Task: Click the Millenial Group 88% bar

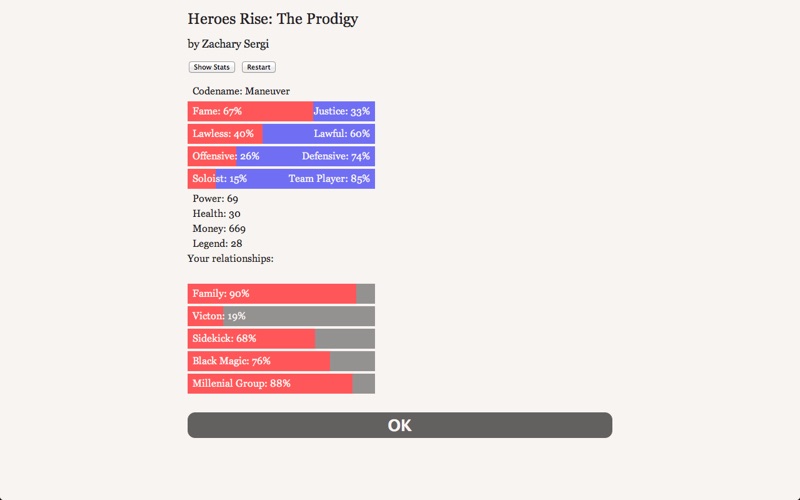Action: (269, 383)
